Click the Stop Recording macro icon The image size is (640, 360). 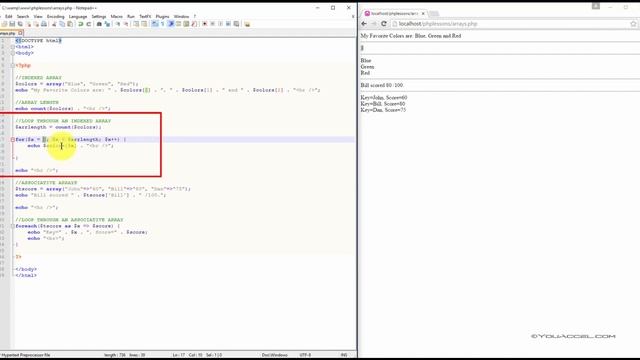pos(213,24)
